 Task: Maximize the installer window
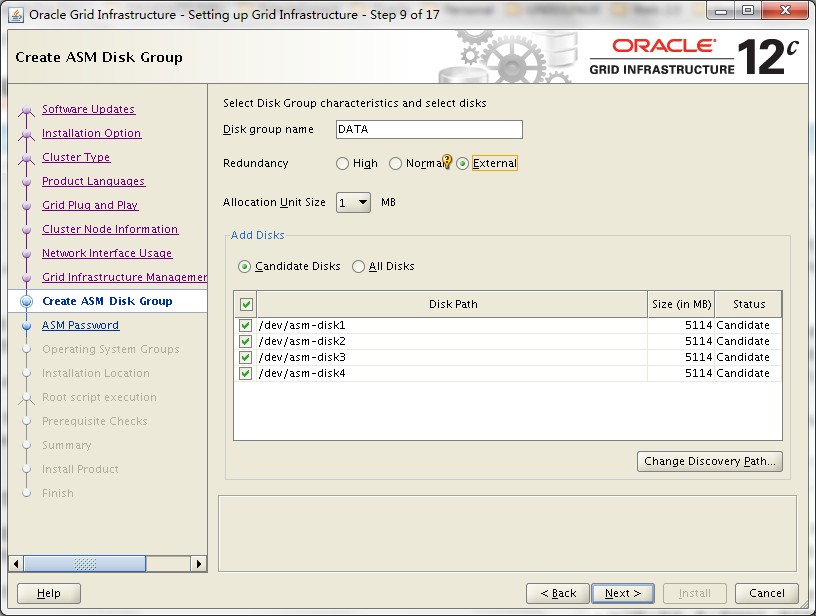pyautogui.click(x=748, y=11)
